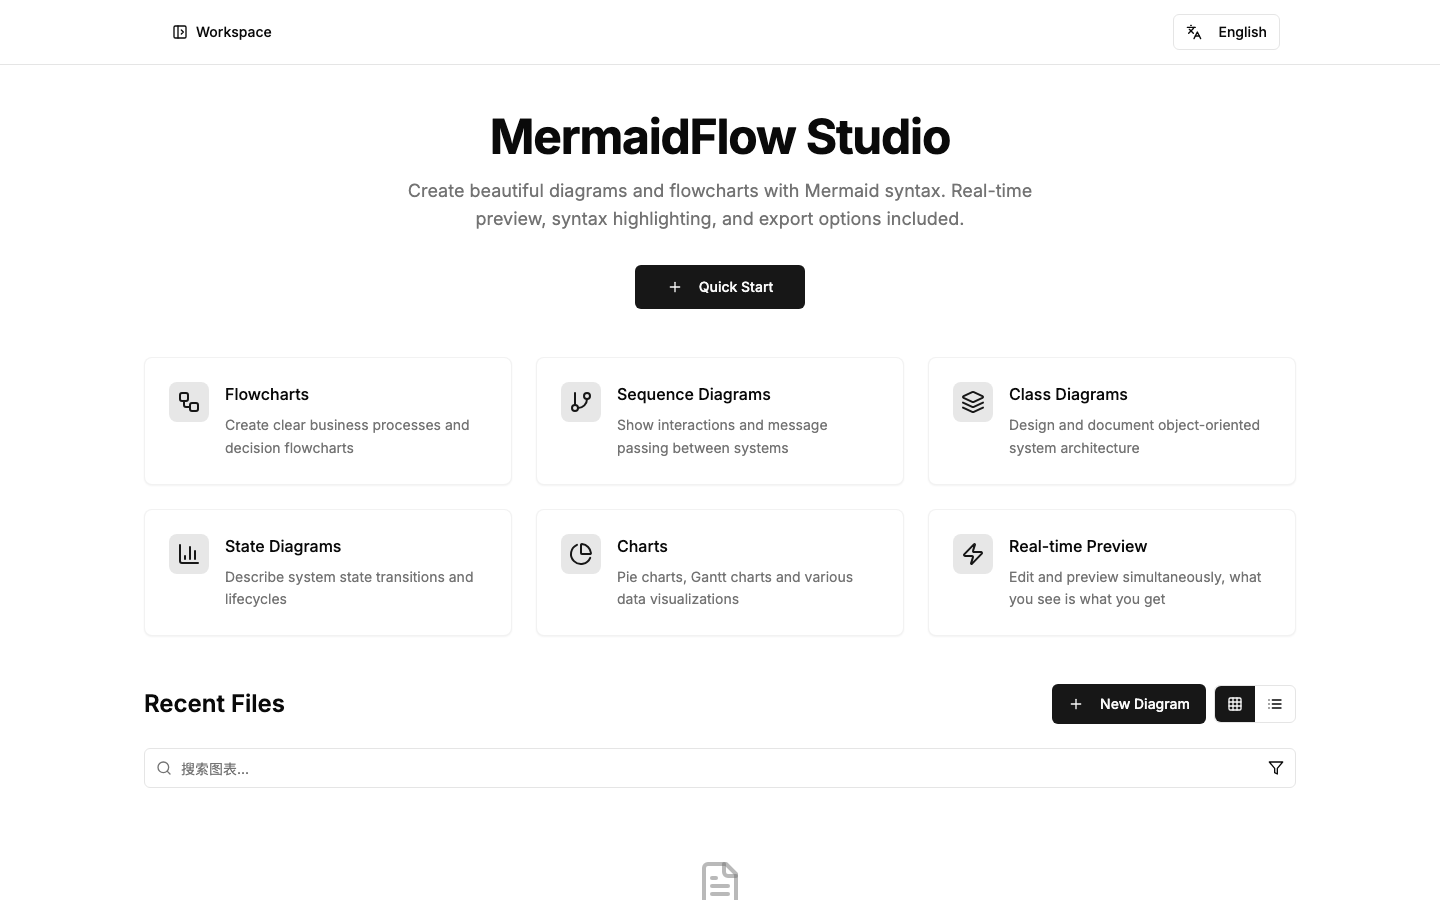
Task: Select the Flowcharts icon
Action: point(189,402)
